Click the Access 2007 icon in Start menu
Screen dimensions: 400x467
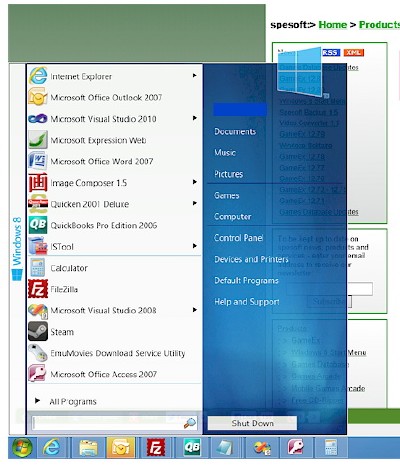38,374
